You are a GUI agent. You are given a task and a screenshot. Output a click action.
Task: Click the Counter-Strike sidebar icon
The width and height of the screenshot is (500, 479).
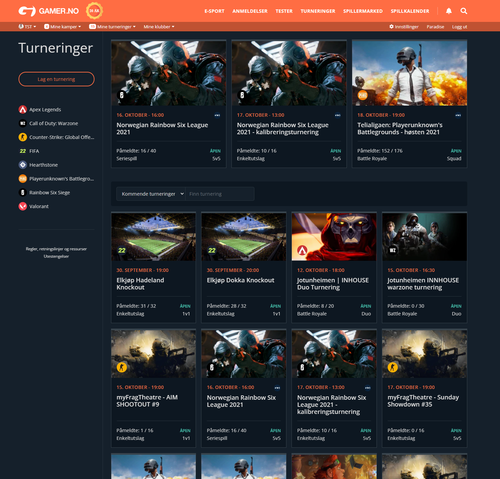pyautogui.click(x=23, y=137)
